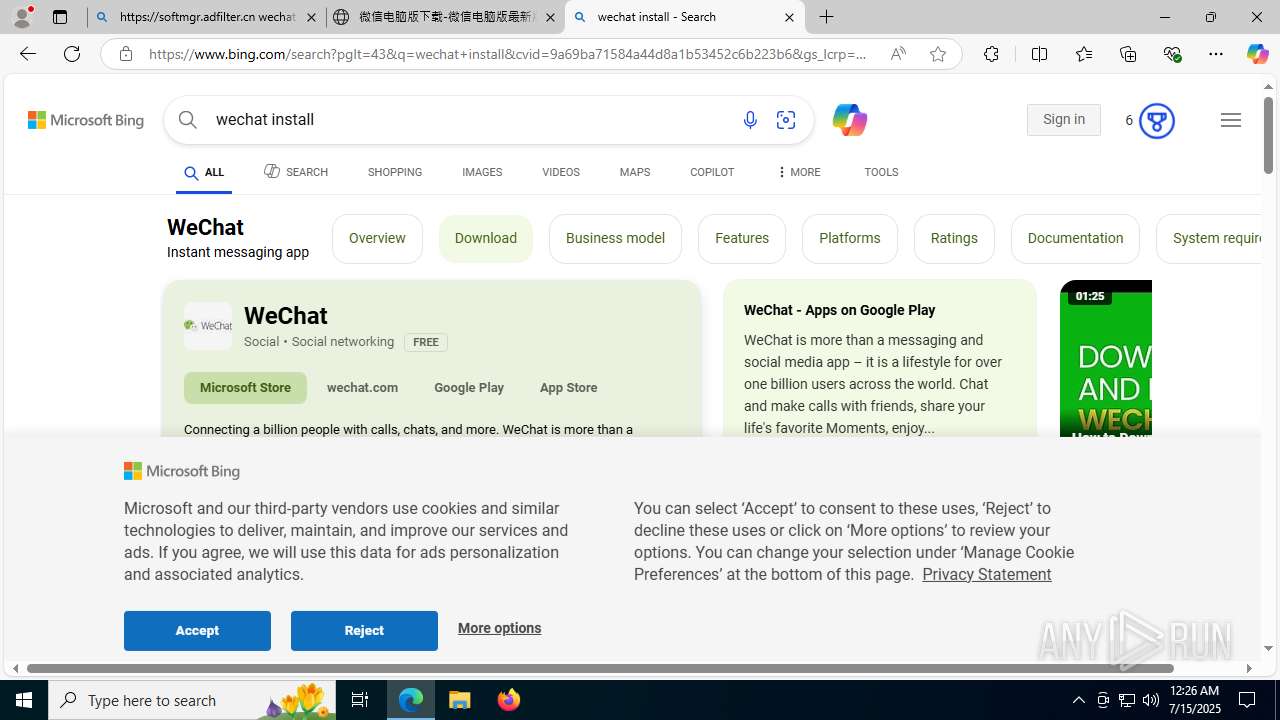
Task: Show hidden system tray icons
Action: click(1078, 700)
